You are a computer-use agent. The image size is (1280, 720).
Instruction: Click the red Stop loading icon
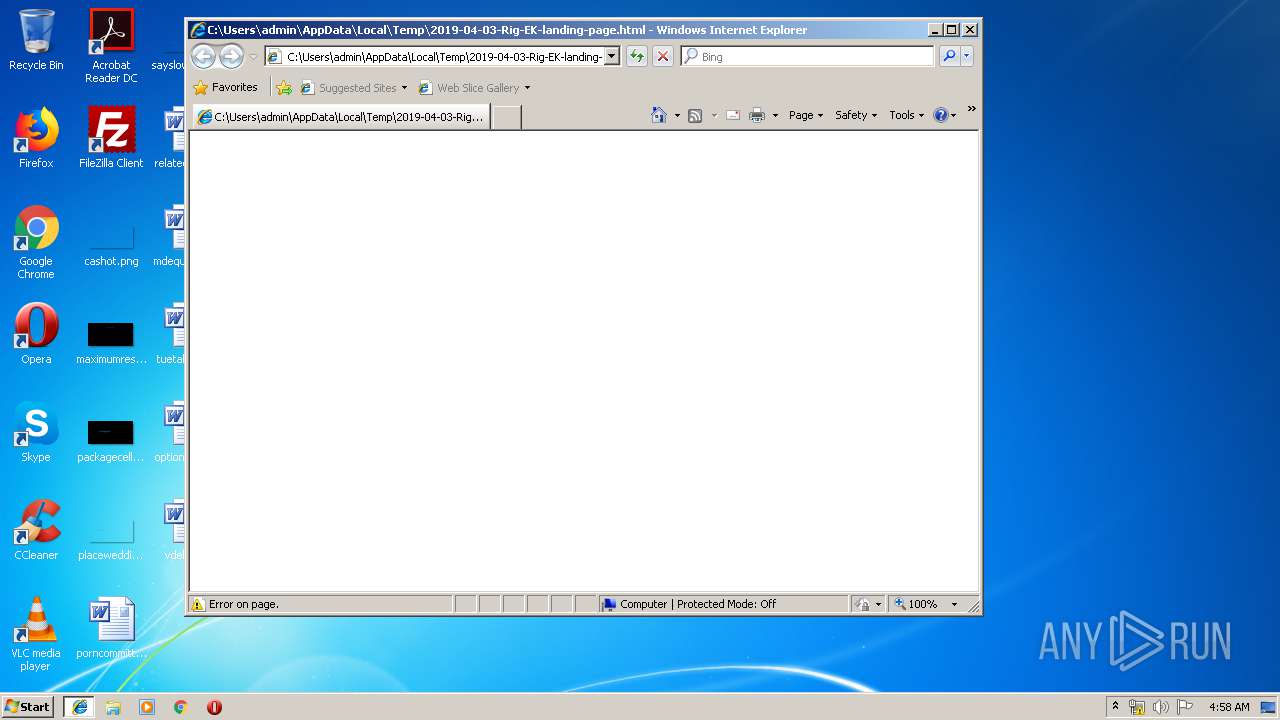tap(662, 57)
